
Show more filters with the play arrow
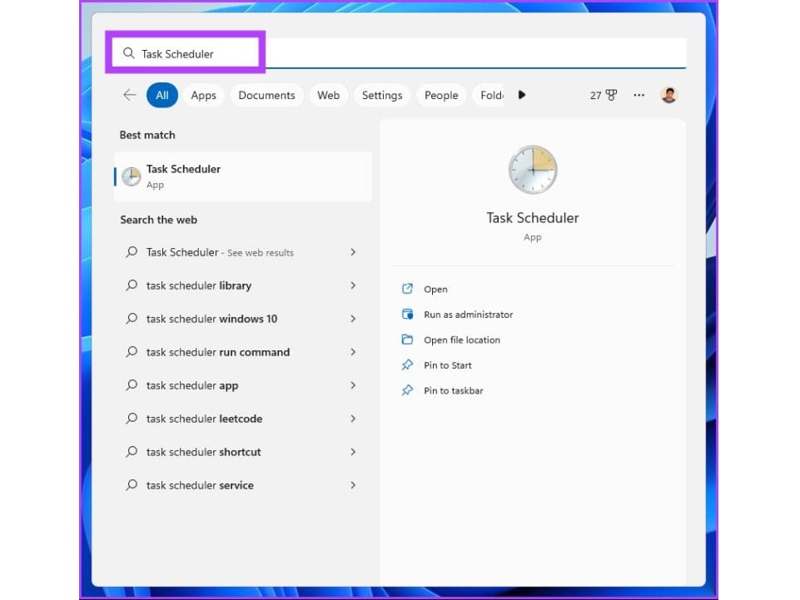coord(521,95)
